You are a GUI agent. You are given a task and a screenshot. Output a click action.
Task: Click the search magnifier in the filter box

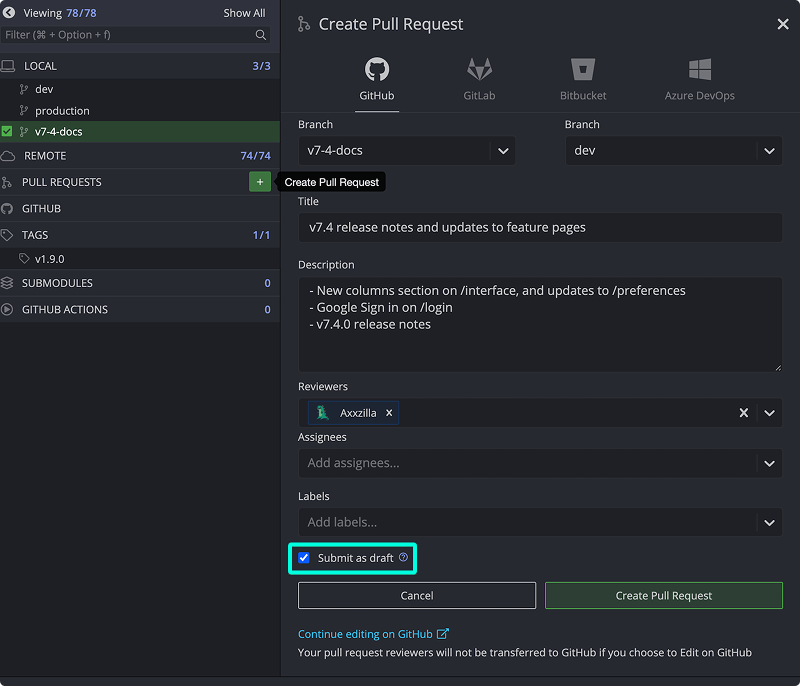261,35
